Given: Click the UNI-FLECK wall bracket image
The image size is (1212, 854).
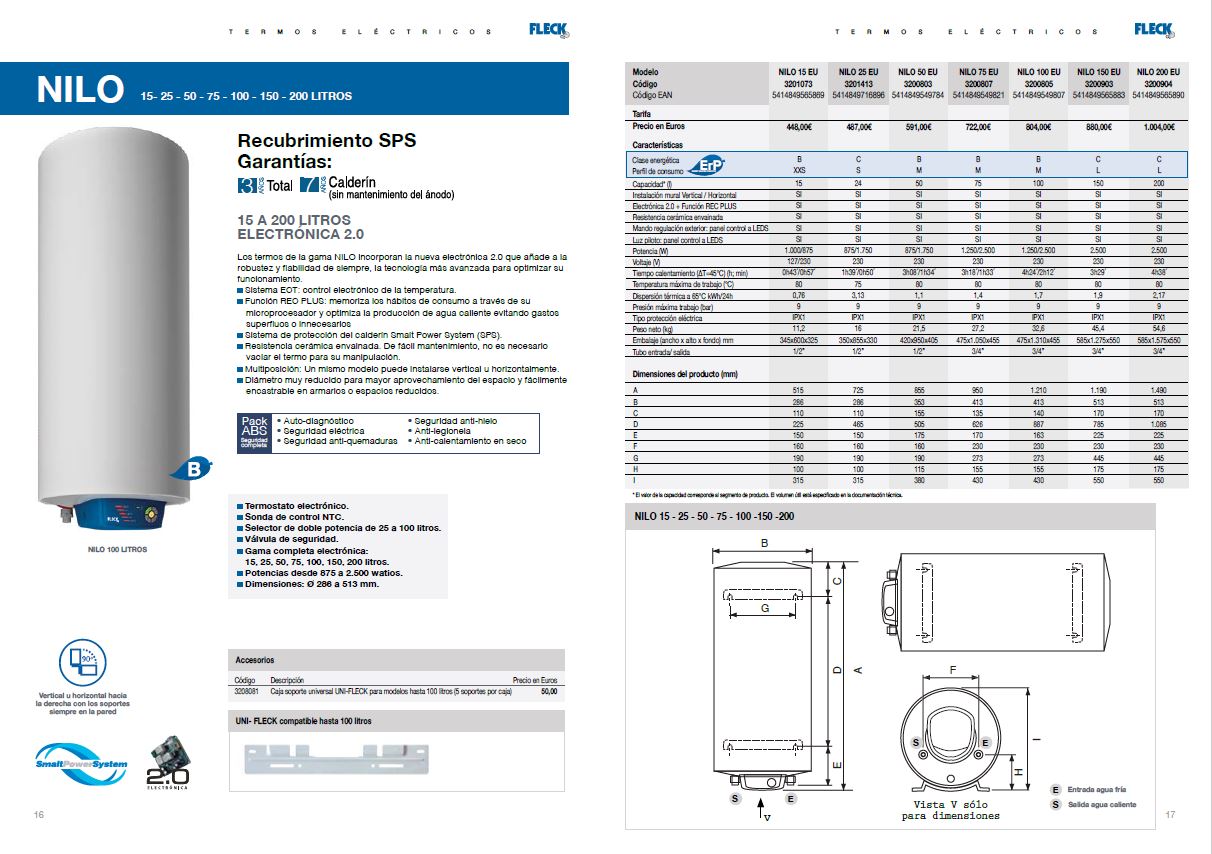Looking at the screenshot, I should [337, 762].
